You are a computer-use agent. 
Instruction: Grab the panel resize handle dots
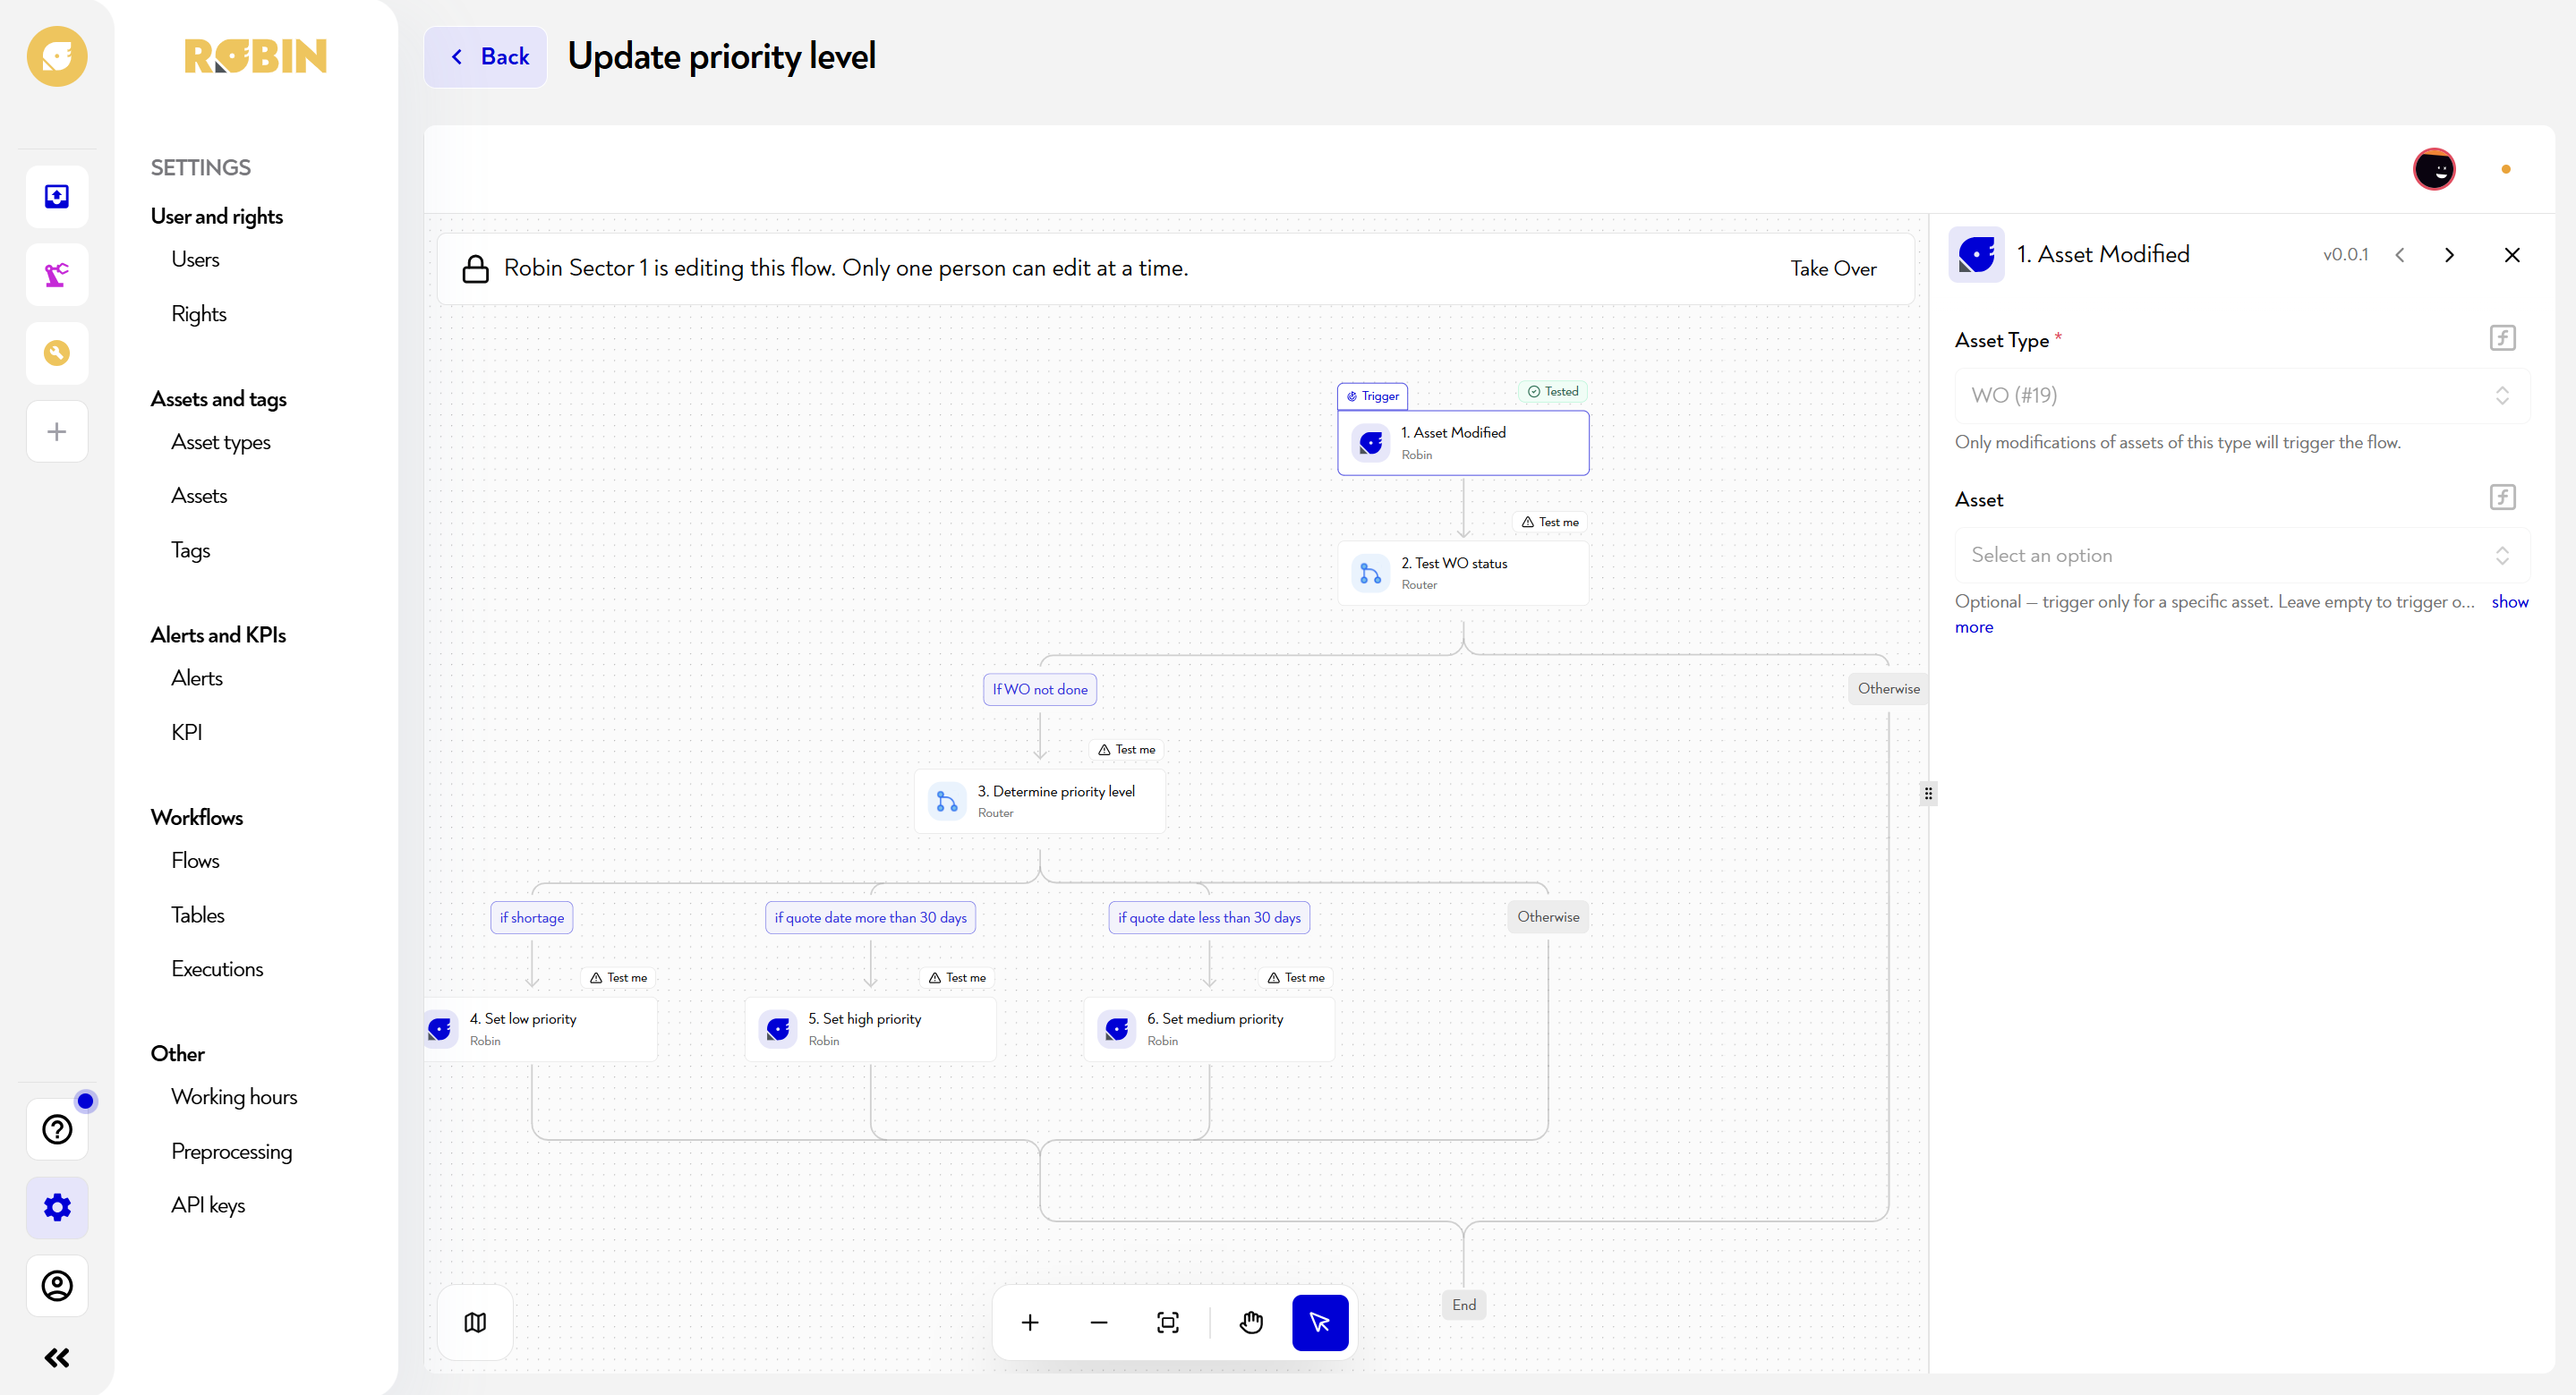click(1928, 793)
